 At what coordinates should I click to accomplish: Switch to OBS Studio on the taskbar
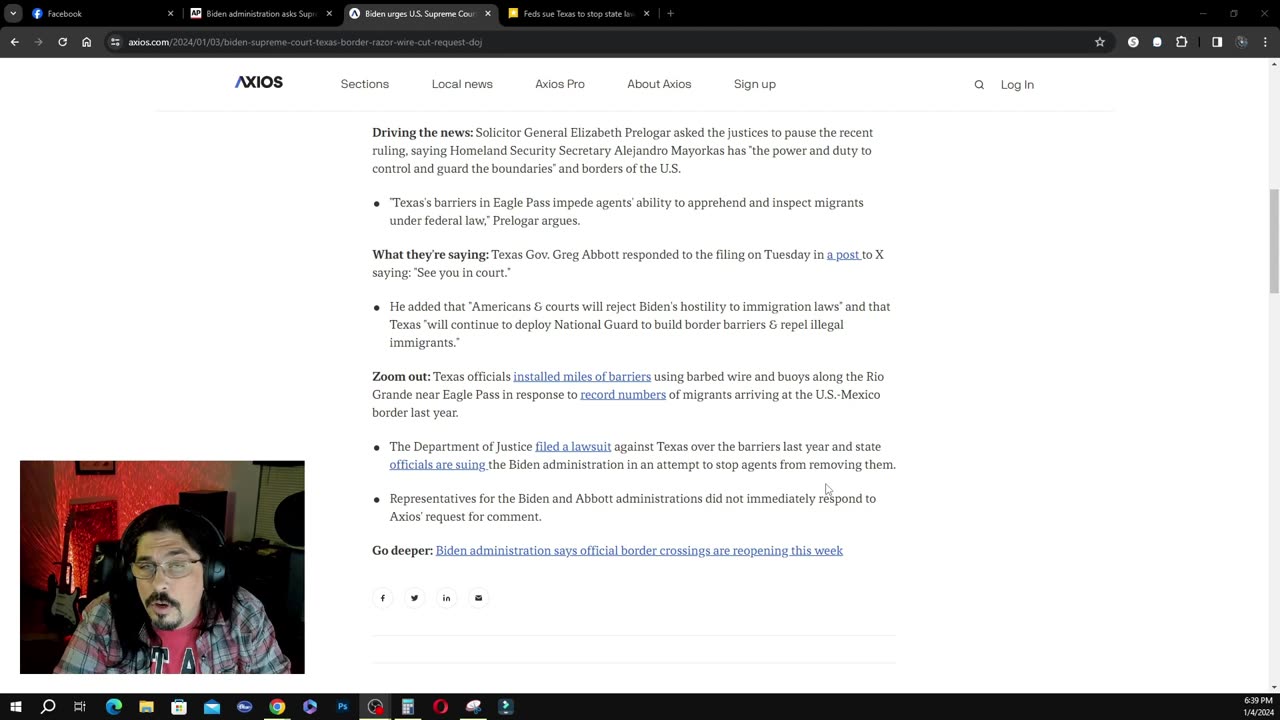375,707
